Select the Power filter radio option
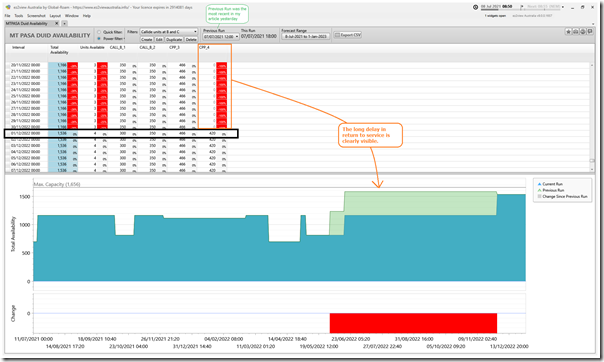This screenshot has height=362, width=604. (x=99, y=39)
